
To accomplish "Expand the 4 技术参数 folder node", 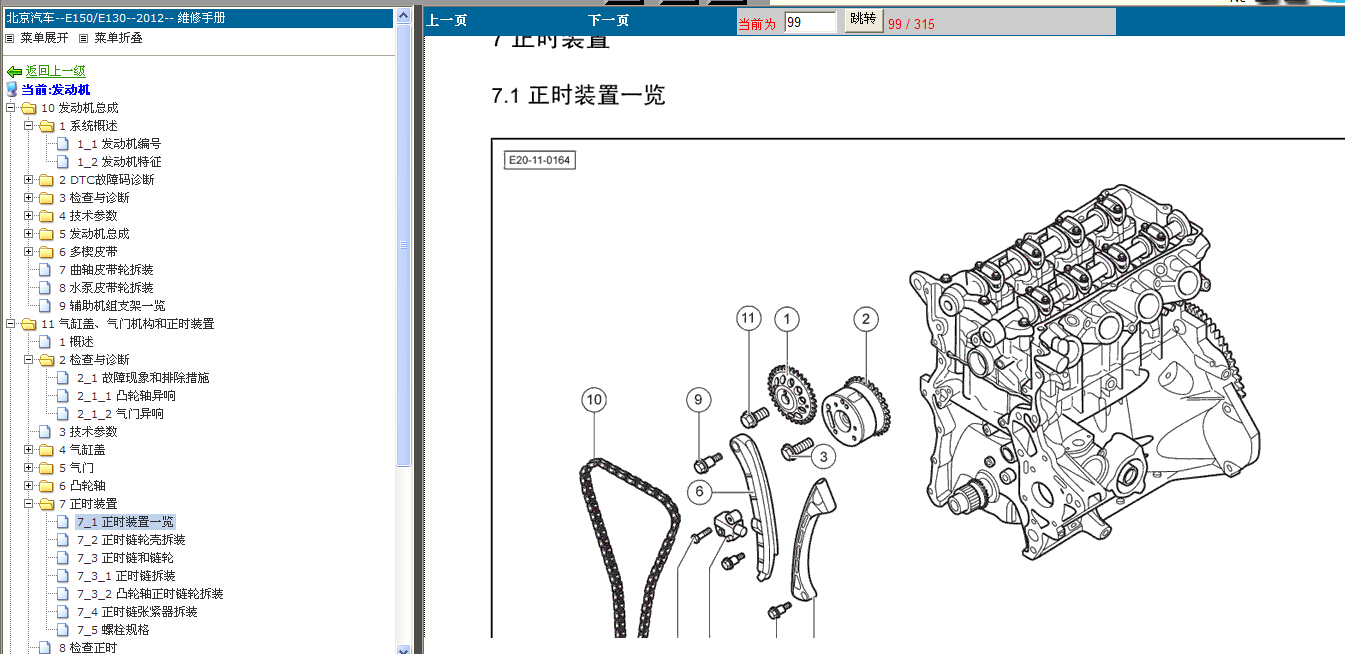I will (x=29, y=216).
